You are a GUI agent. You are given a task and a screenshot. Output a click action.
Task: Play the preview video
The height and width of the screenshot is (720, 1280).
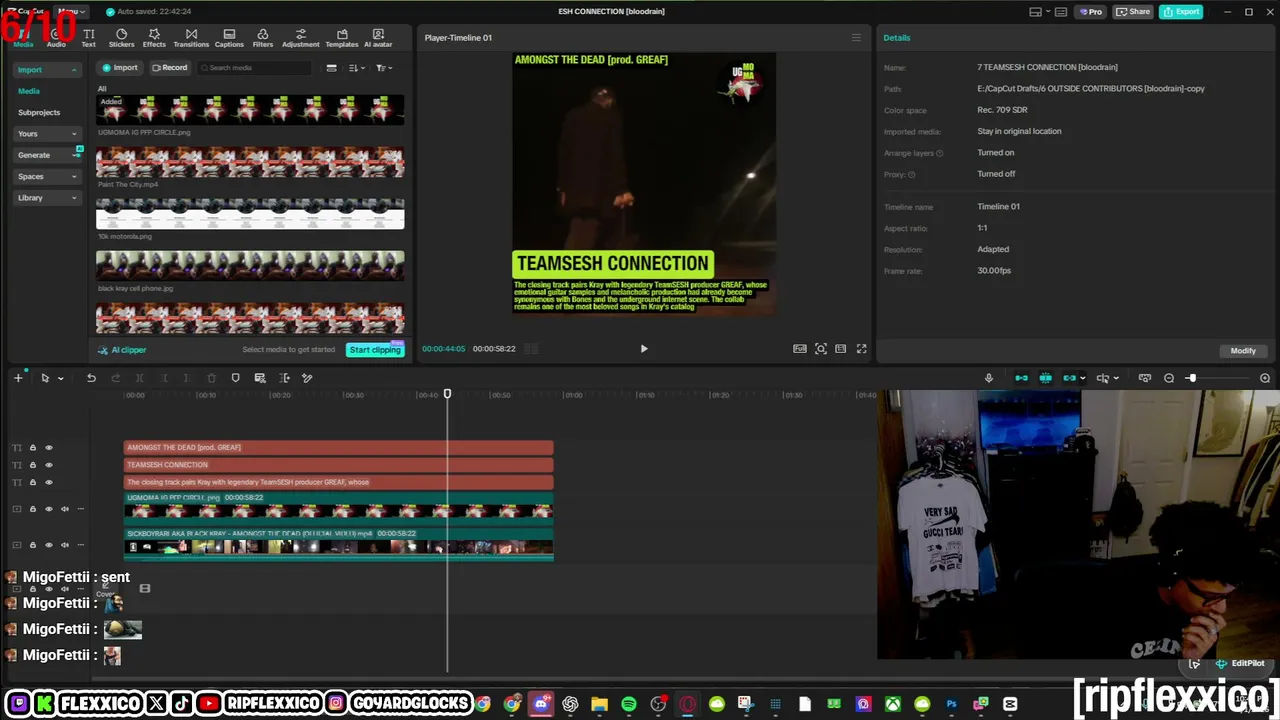(644, 349)
